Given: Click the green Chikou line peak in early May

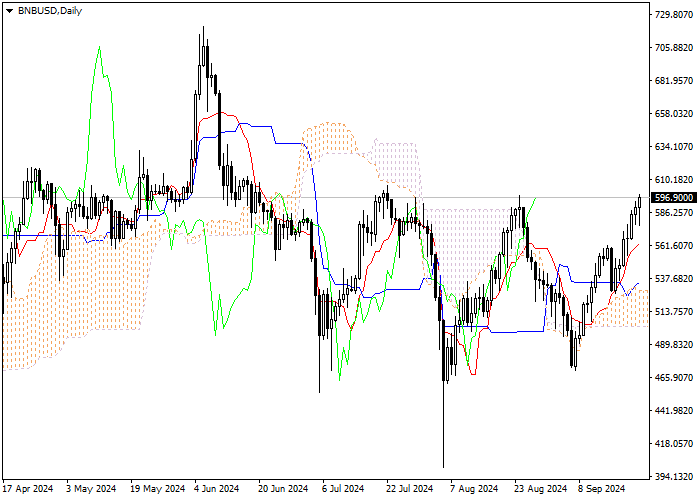Looking at the screenshot, I should [99, 47].
